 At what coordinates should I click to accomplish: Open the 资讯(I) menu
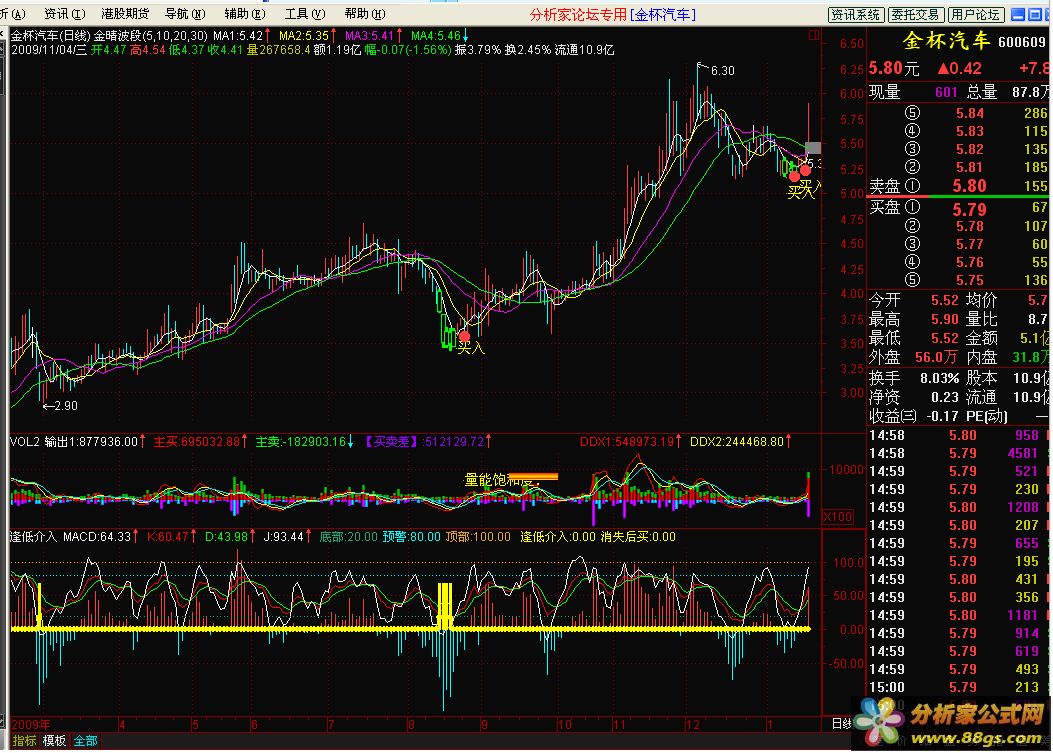pyautogui.click(x=64, y=13)
